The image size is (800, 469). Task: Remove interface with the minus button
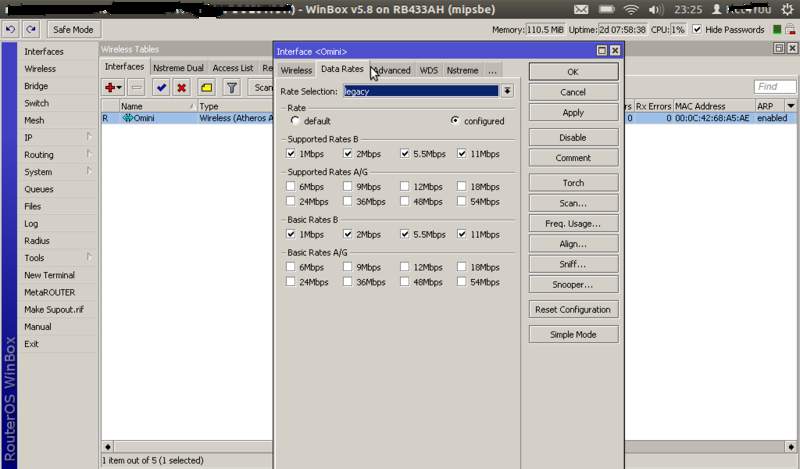click(136, 88)
